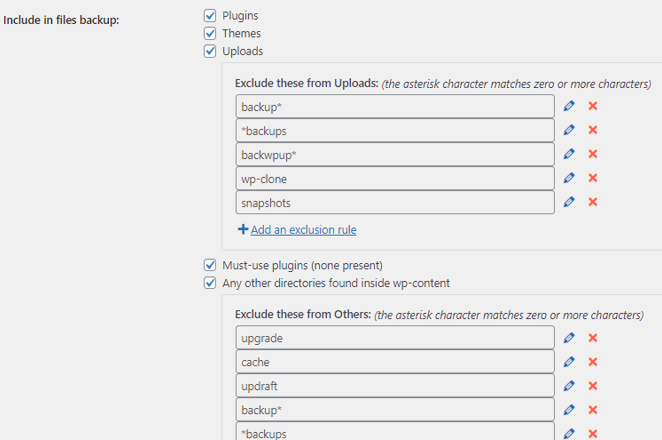Image resolution: width=662 pixels, height=440 pixels.
Task: Delete the snapshots exclusion rule
Action: coord(592,202)
